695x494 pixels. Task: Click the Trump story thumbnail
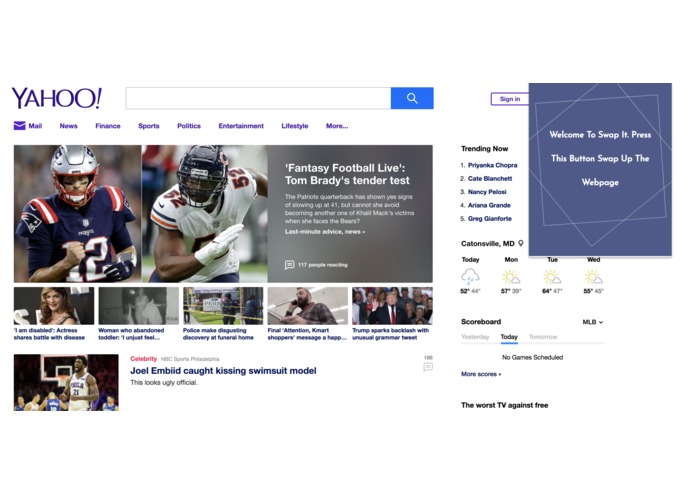pos(392,306)
